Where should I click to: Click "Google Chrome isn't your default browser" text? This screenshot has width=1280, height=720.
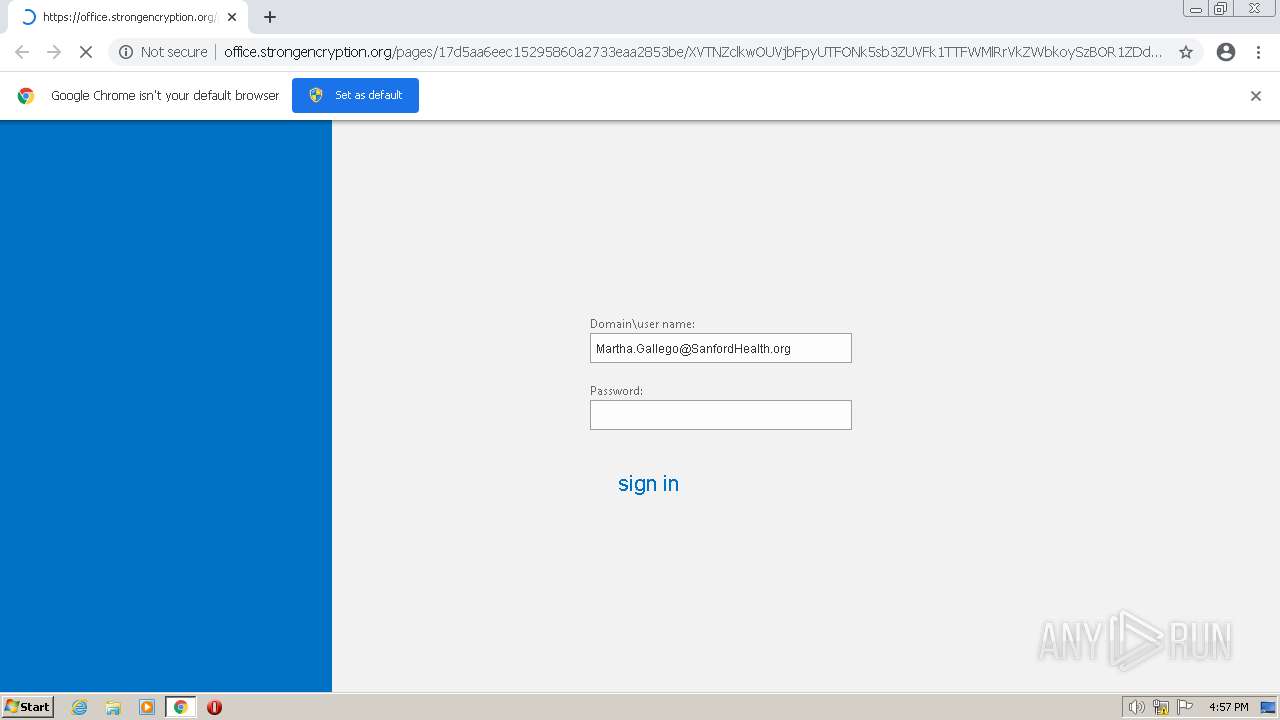[x=165, y=96]
